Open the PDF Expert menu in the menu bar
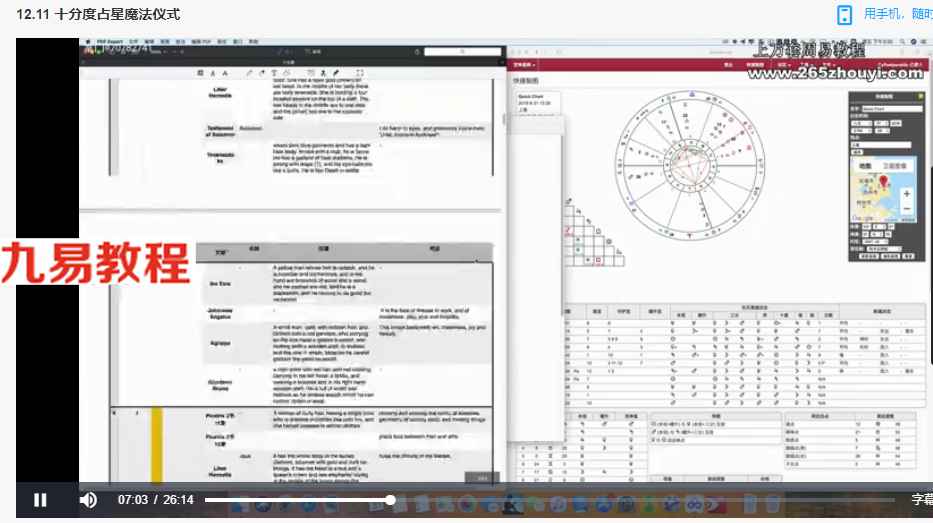933x523 pixels. [x=110, y=42]
